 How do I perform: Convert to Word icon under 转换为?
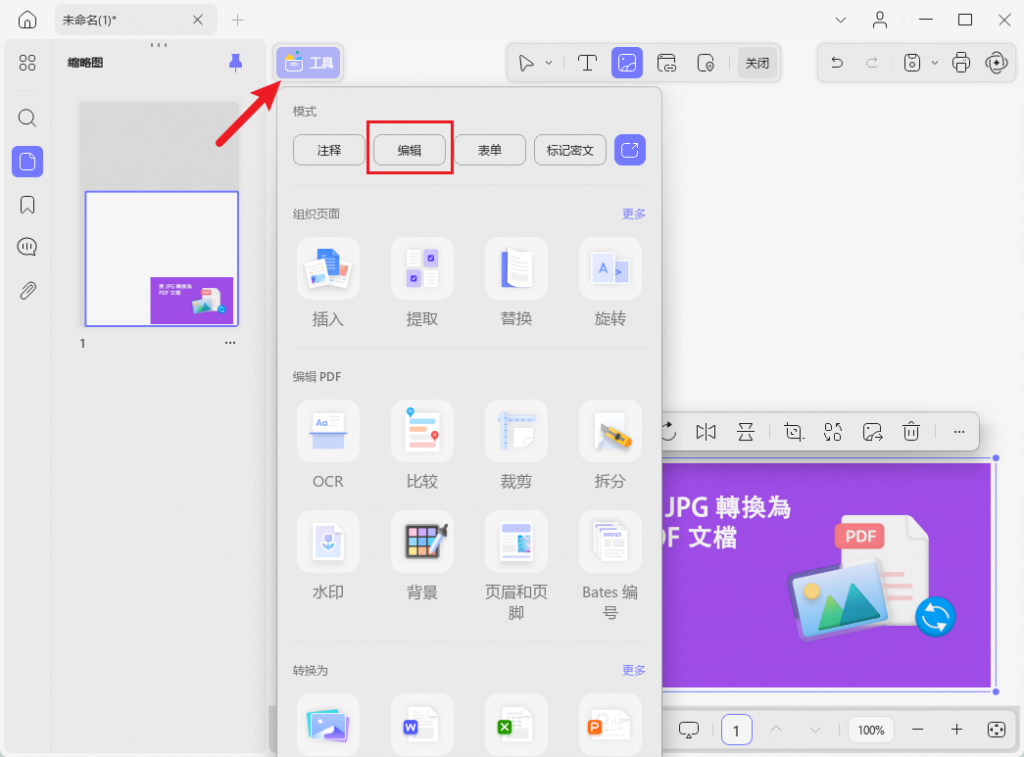pos(422,724)
